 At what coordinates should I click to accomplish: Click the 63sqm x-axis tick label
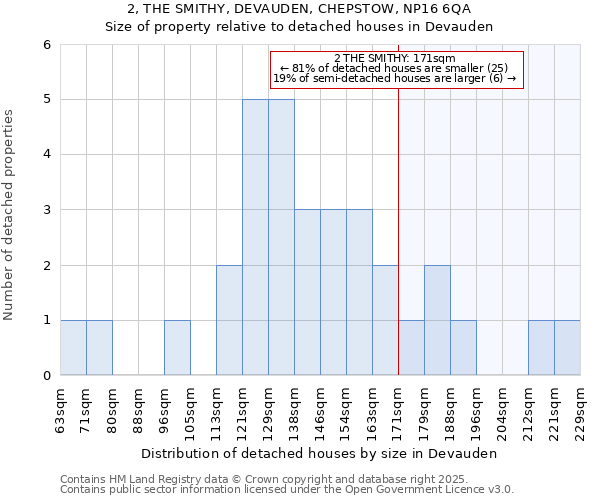[60, 411]
